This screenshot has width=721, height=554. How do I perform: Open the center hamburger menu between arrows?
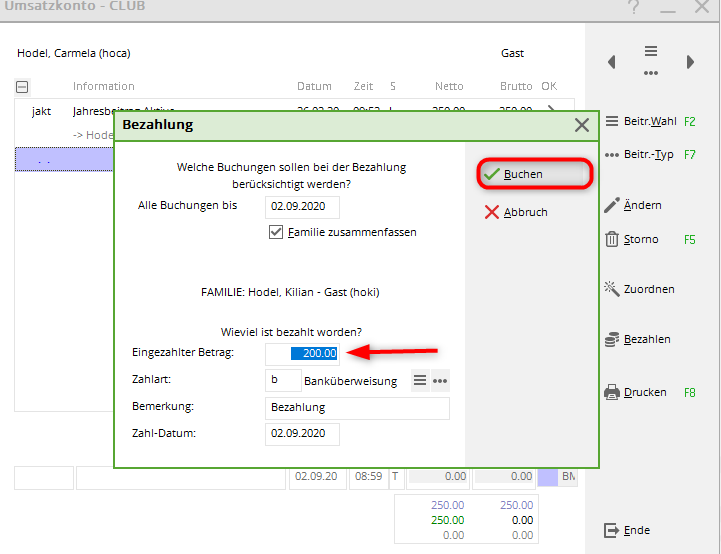coord(651,51)
